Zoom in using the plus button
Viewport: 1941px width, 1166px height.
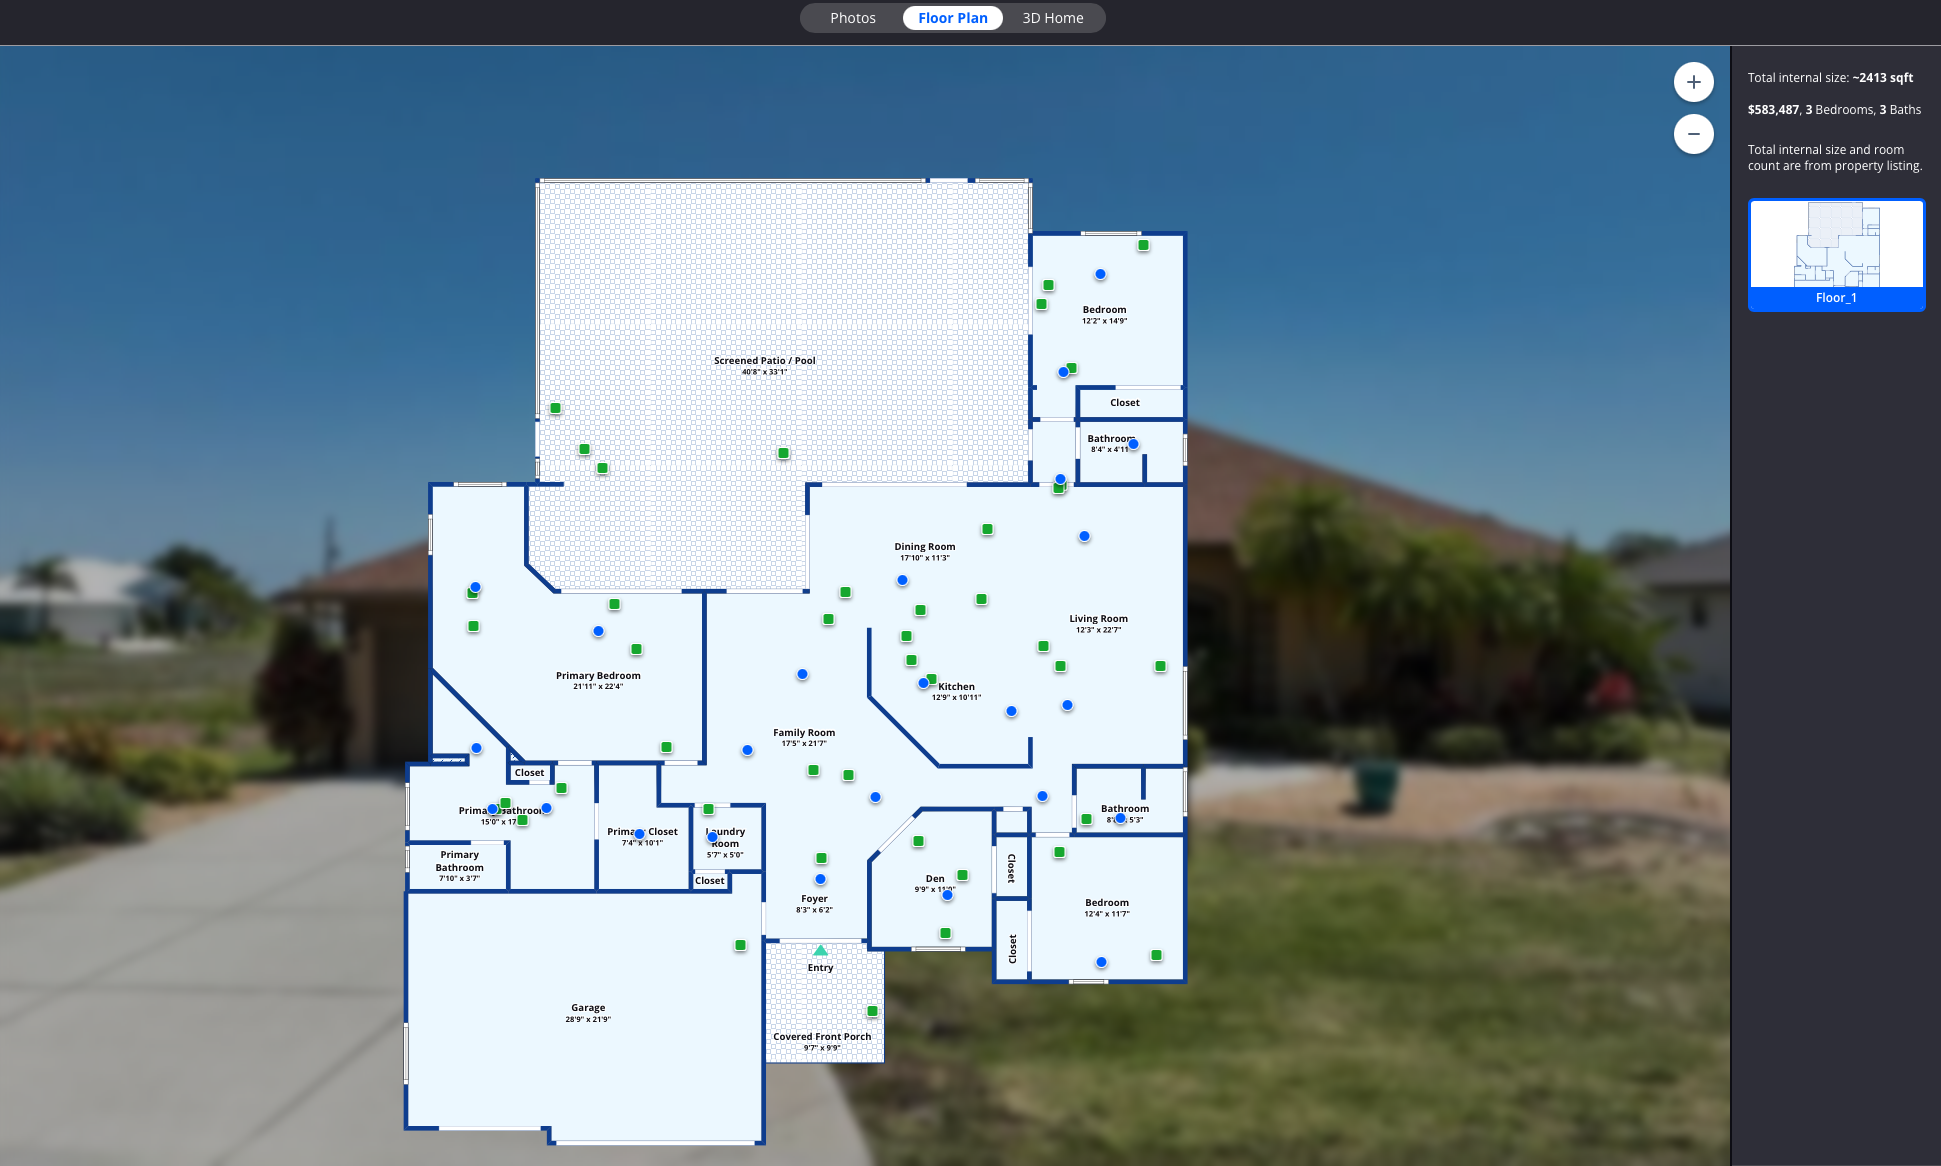(x=1693, y=81)
